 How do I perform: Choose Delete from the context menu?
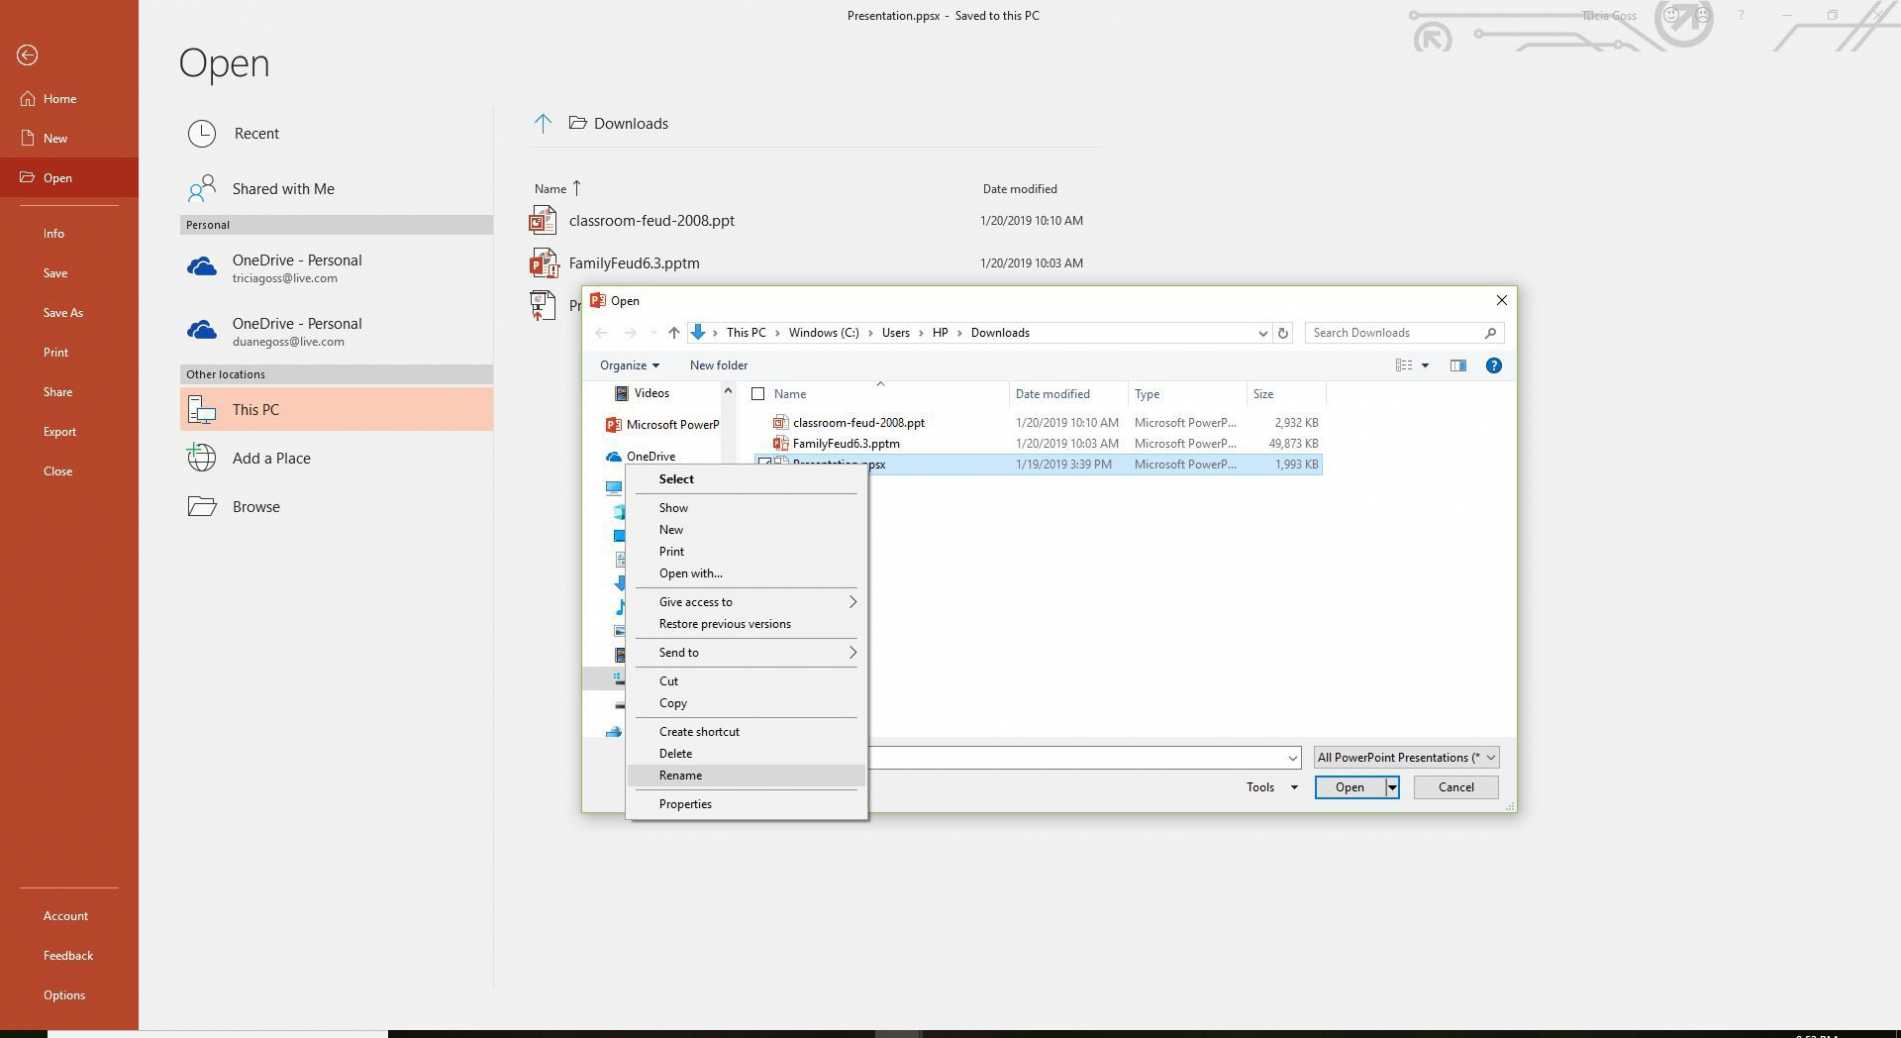(746, 754)
